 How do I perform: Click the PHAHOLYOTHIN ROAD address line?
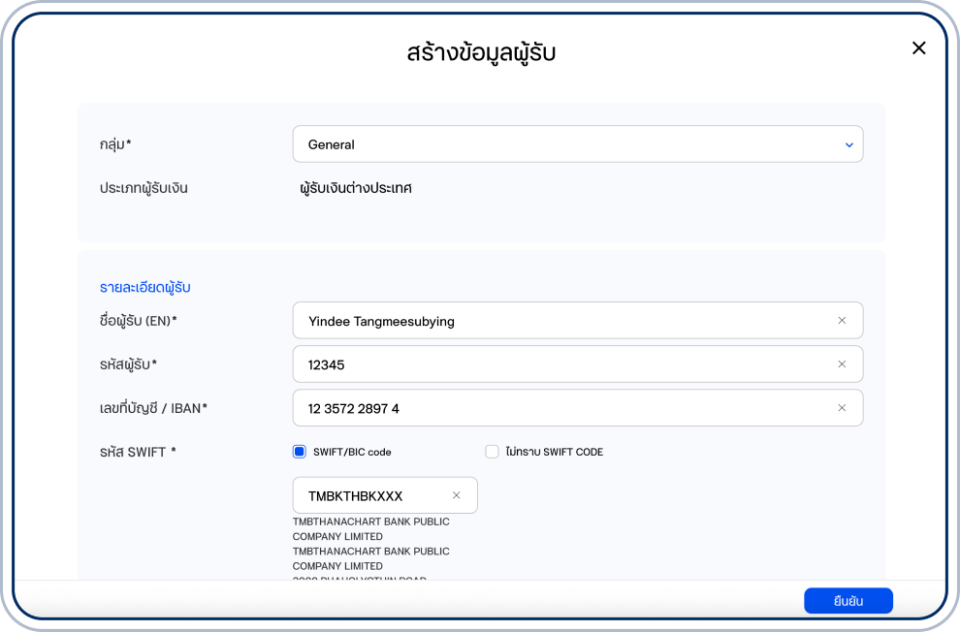(x=371, y=580)
